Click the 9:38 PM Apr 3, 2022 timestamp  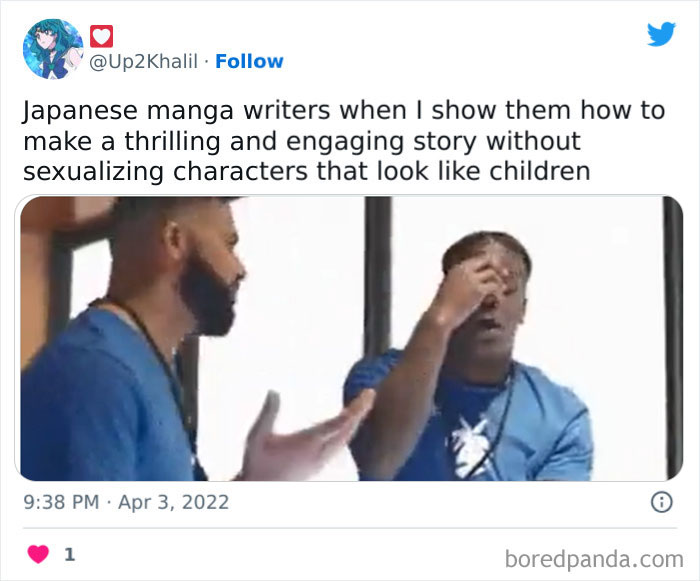point(126,502)
